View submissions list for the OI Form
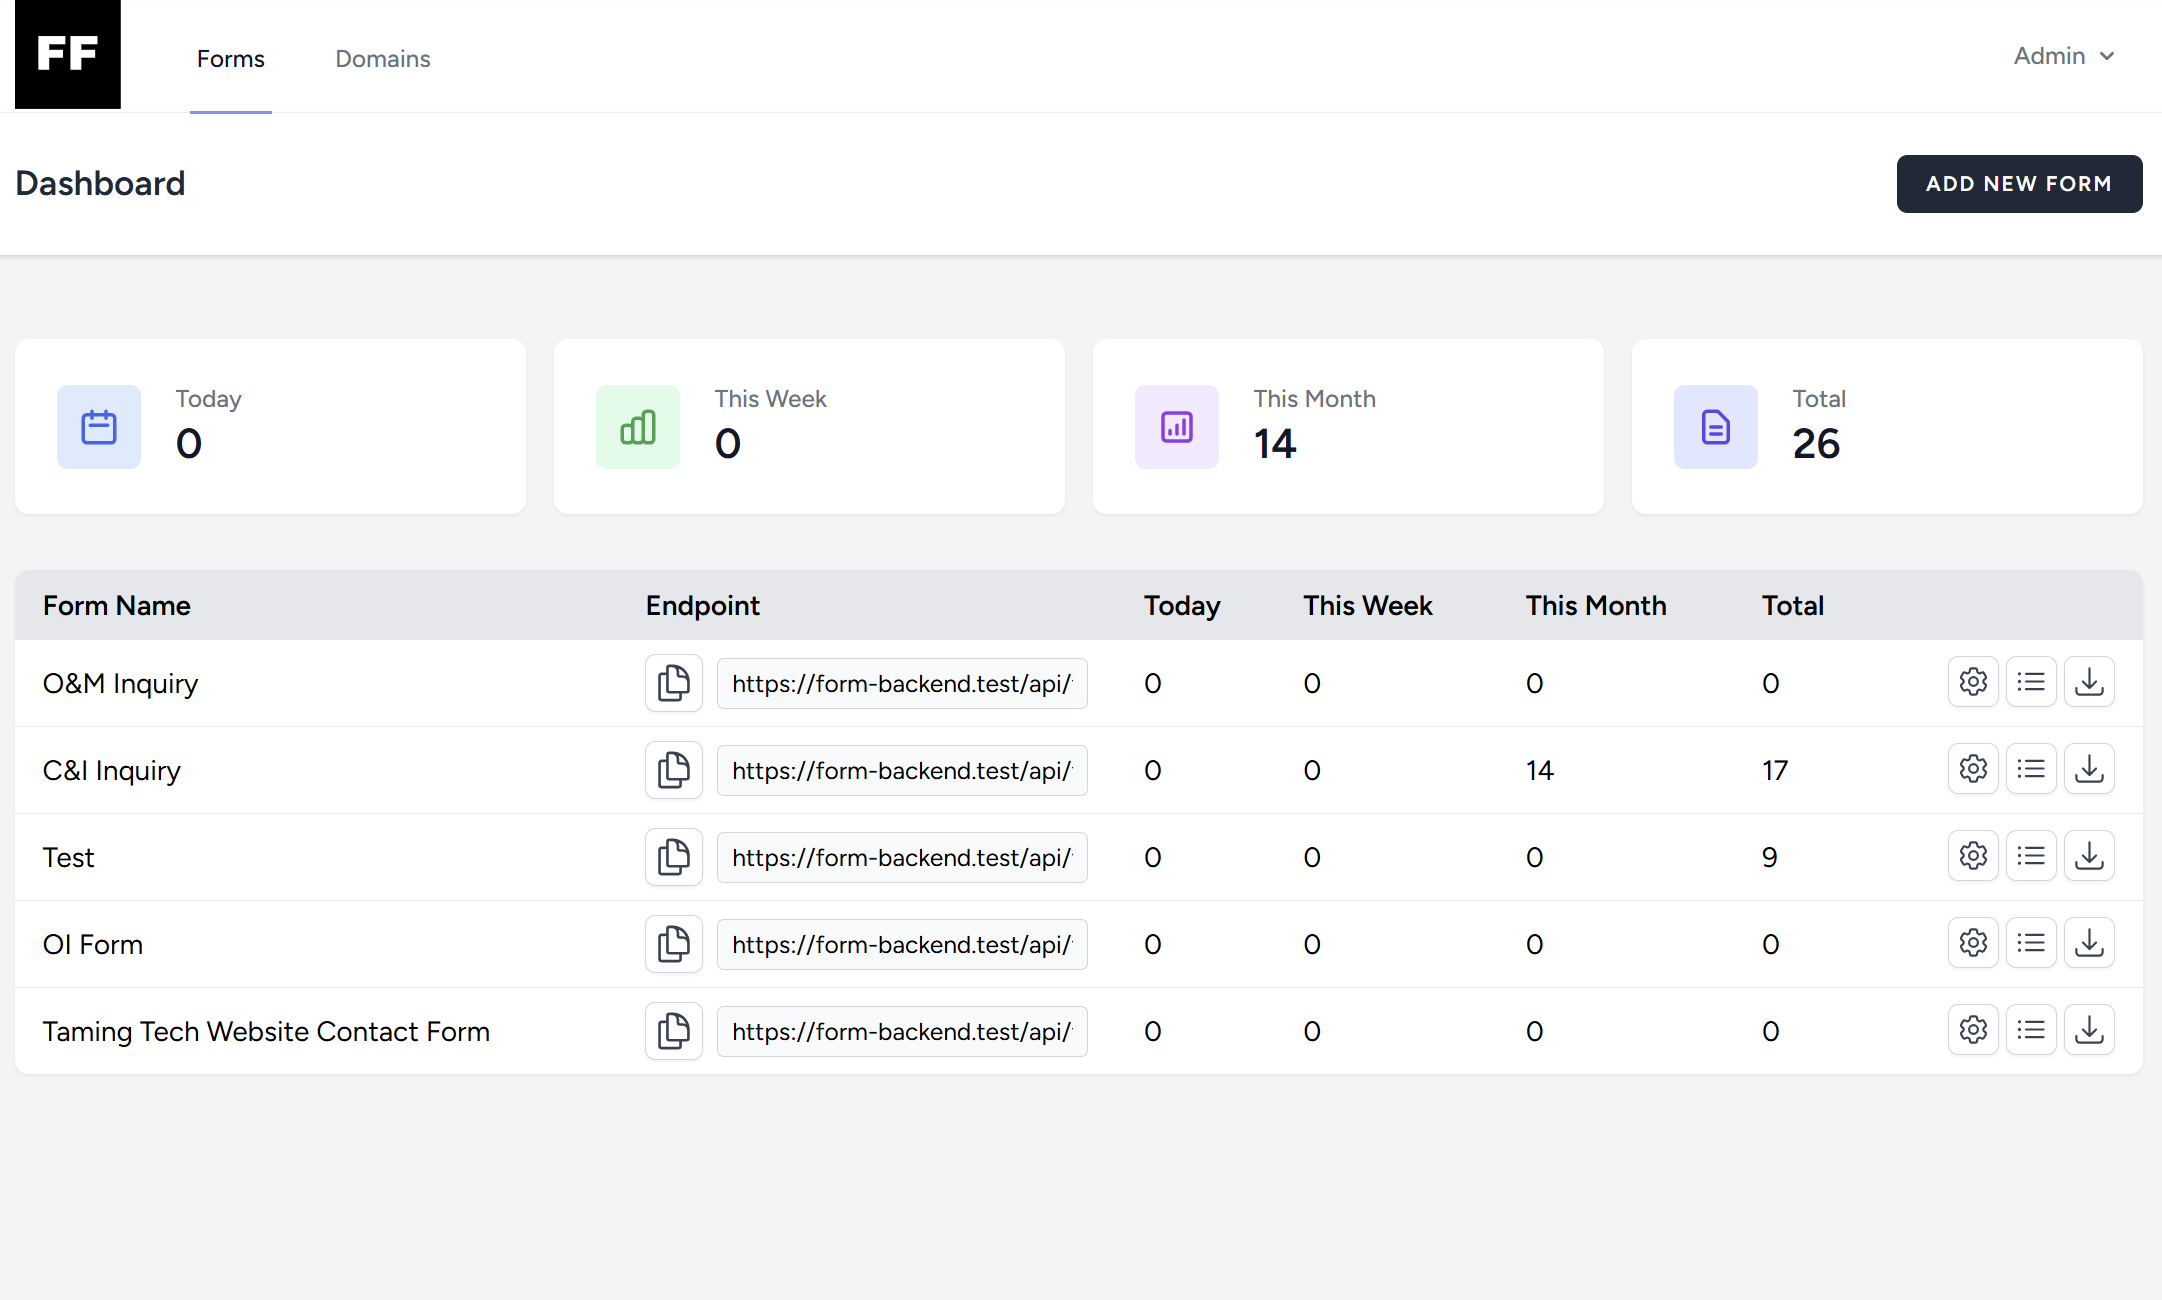Image resolution: width=2162 pixels, height=1300 pixels. point(2031,942)
